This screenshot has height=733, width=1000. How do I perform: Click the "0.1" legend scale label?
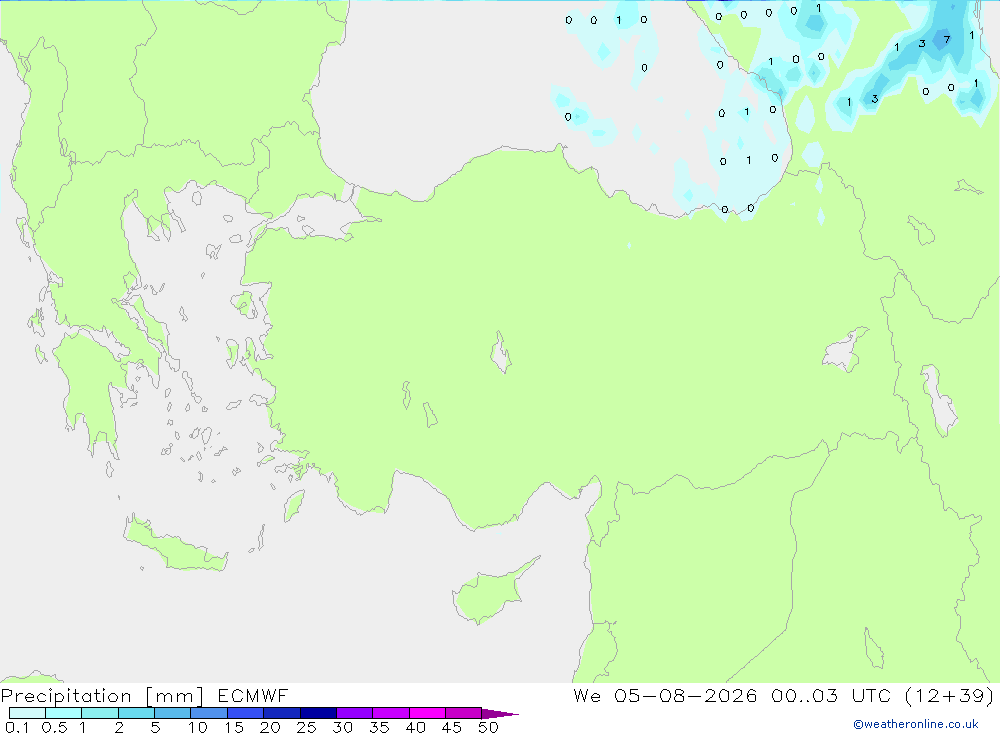tap(17, 727)
